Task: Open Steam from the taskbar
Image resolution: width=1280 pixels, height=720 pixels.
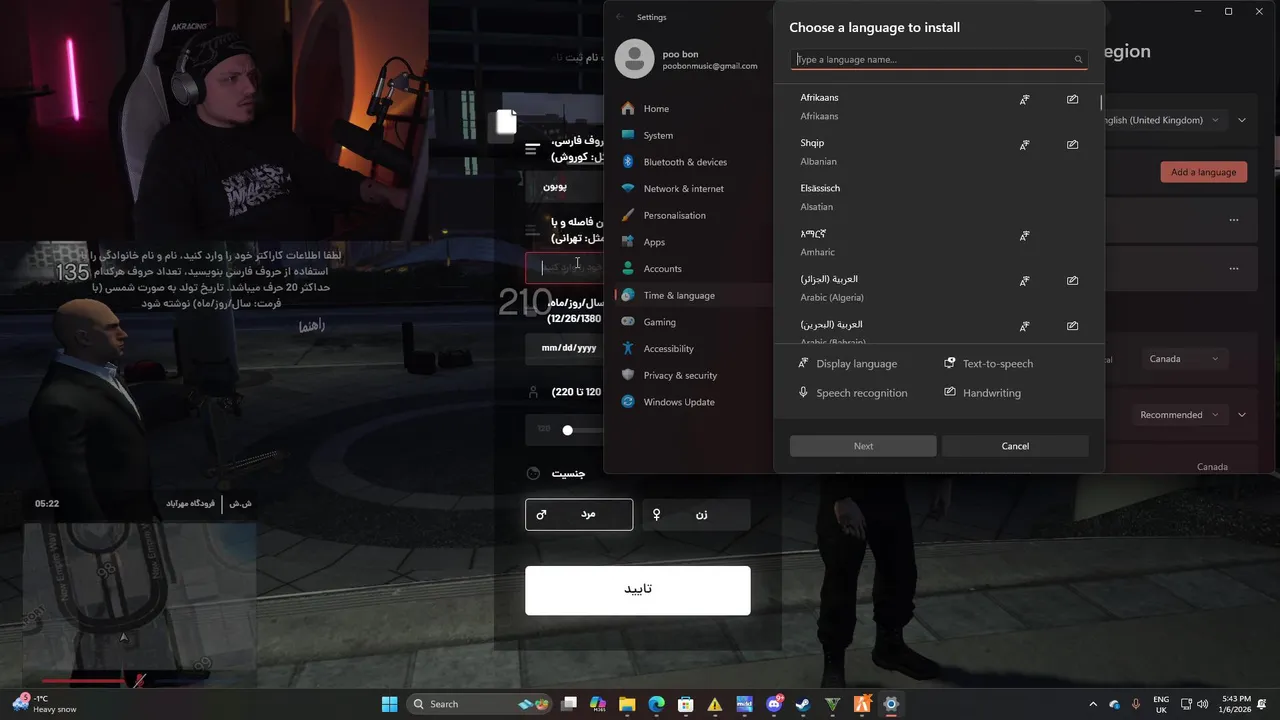Action: 803,704
